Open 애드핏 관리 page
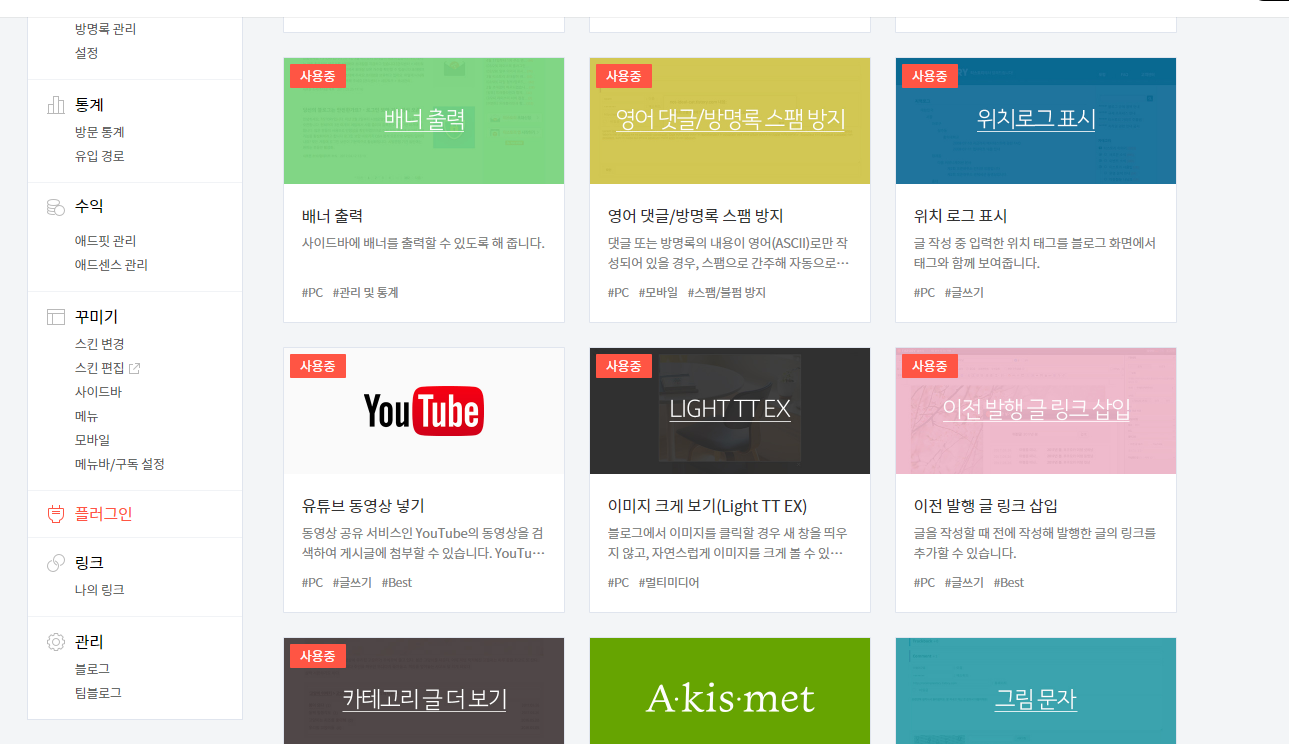This screenshot has height=744, width=1289. tap(105, 241)
